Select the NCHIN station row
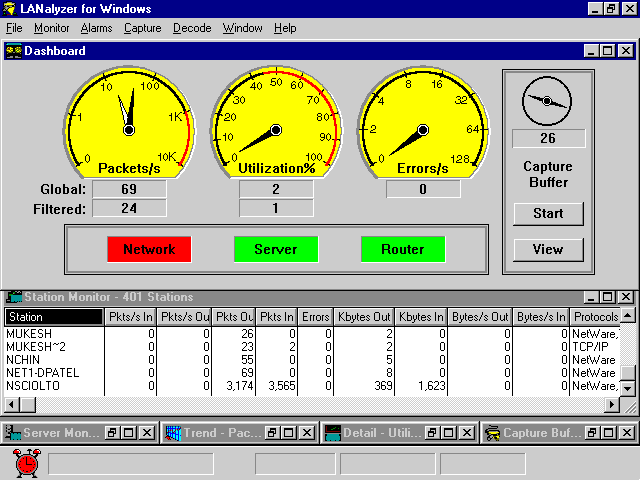 pyautogui.click(x=312, y=360)
